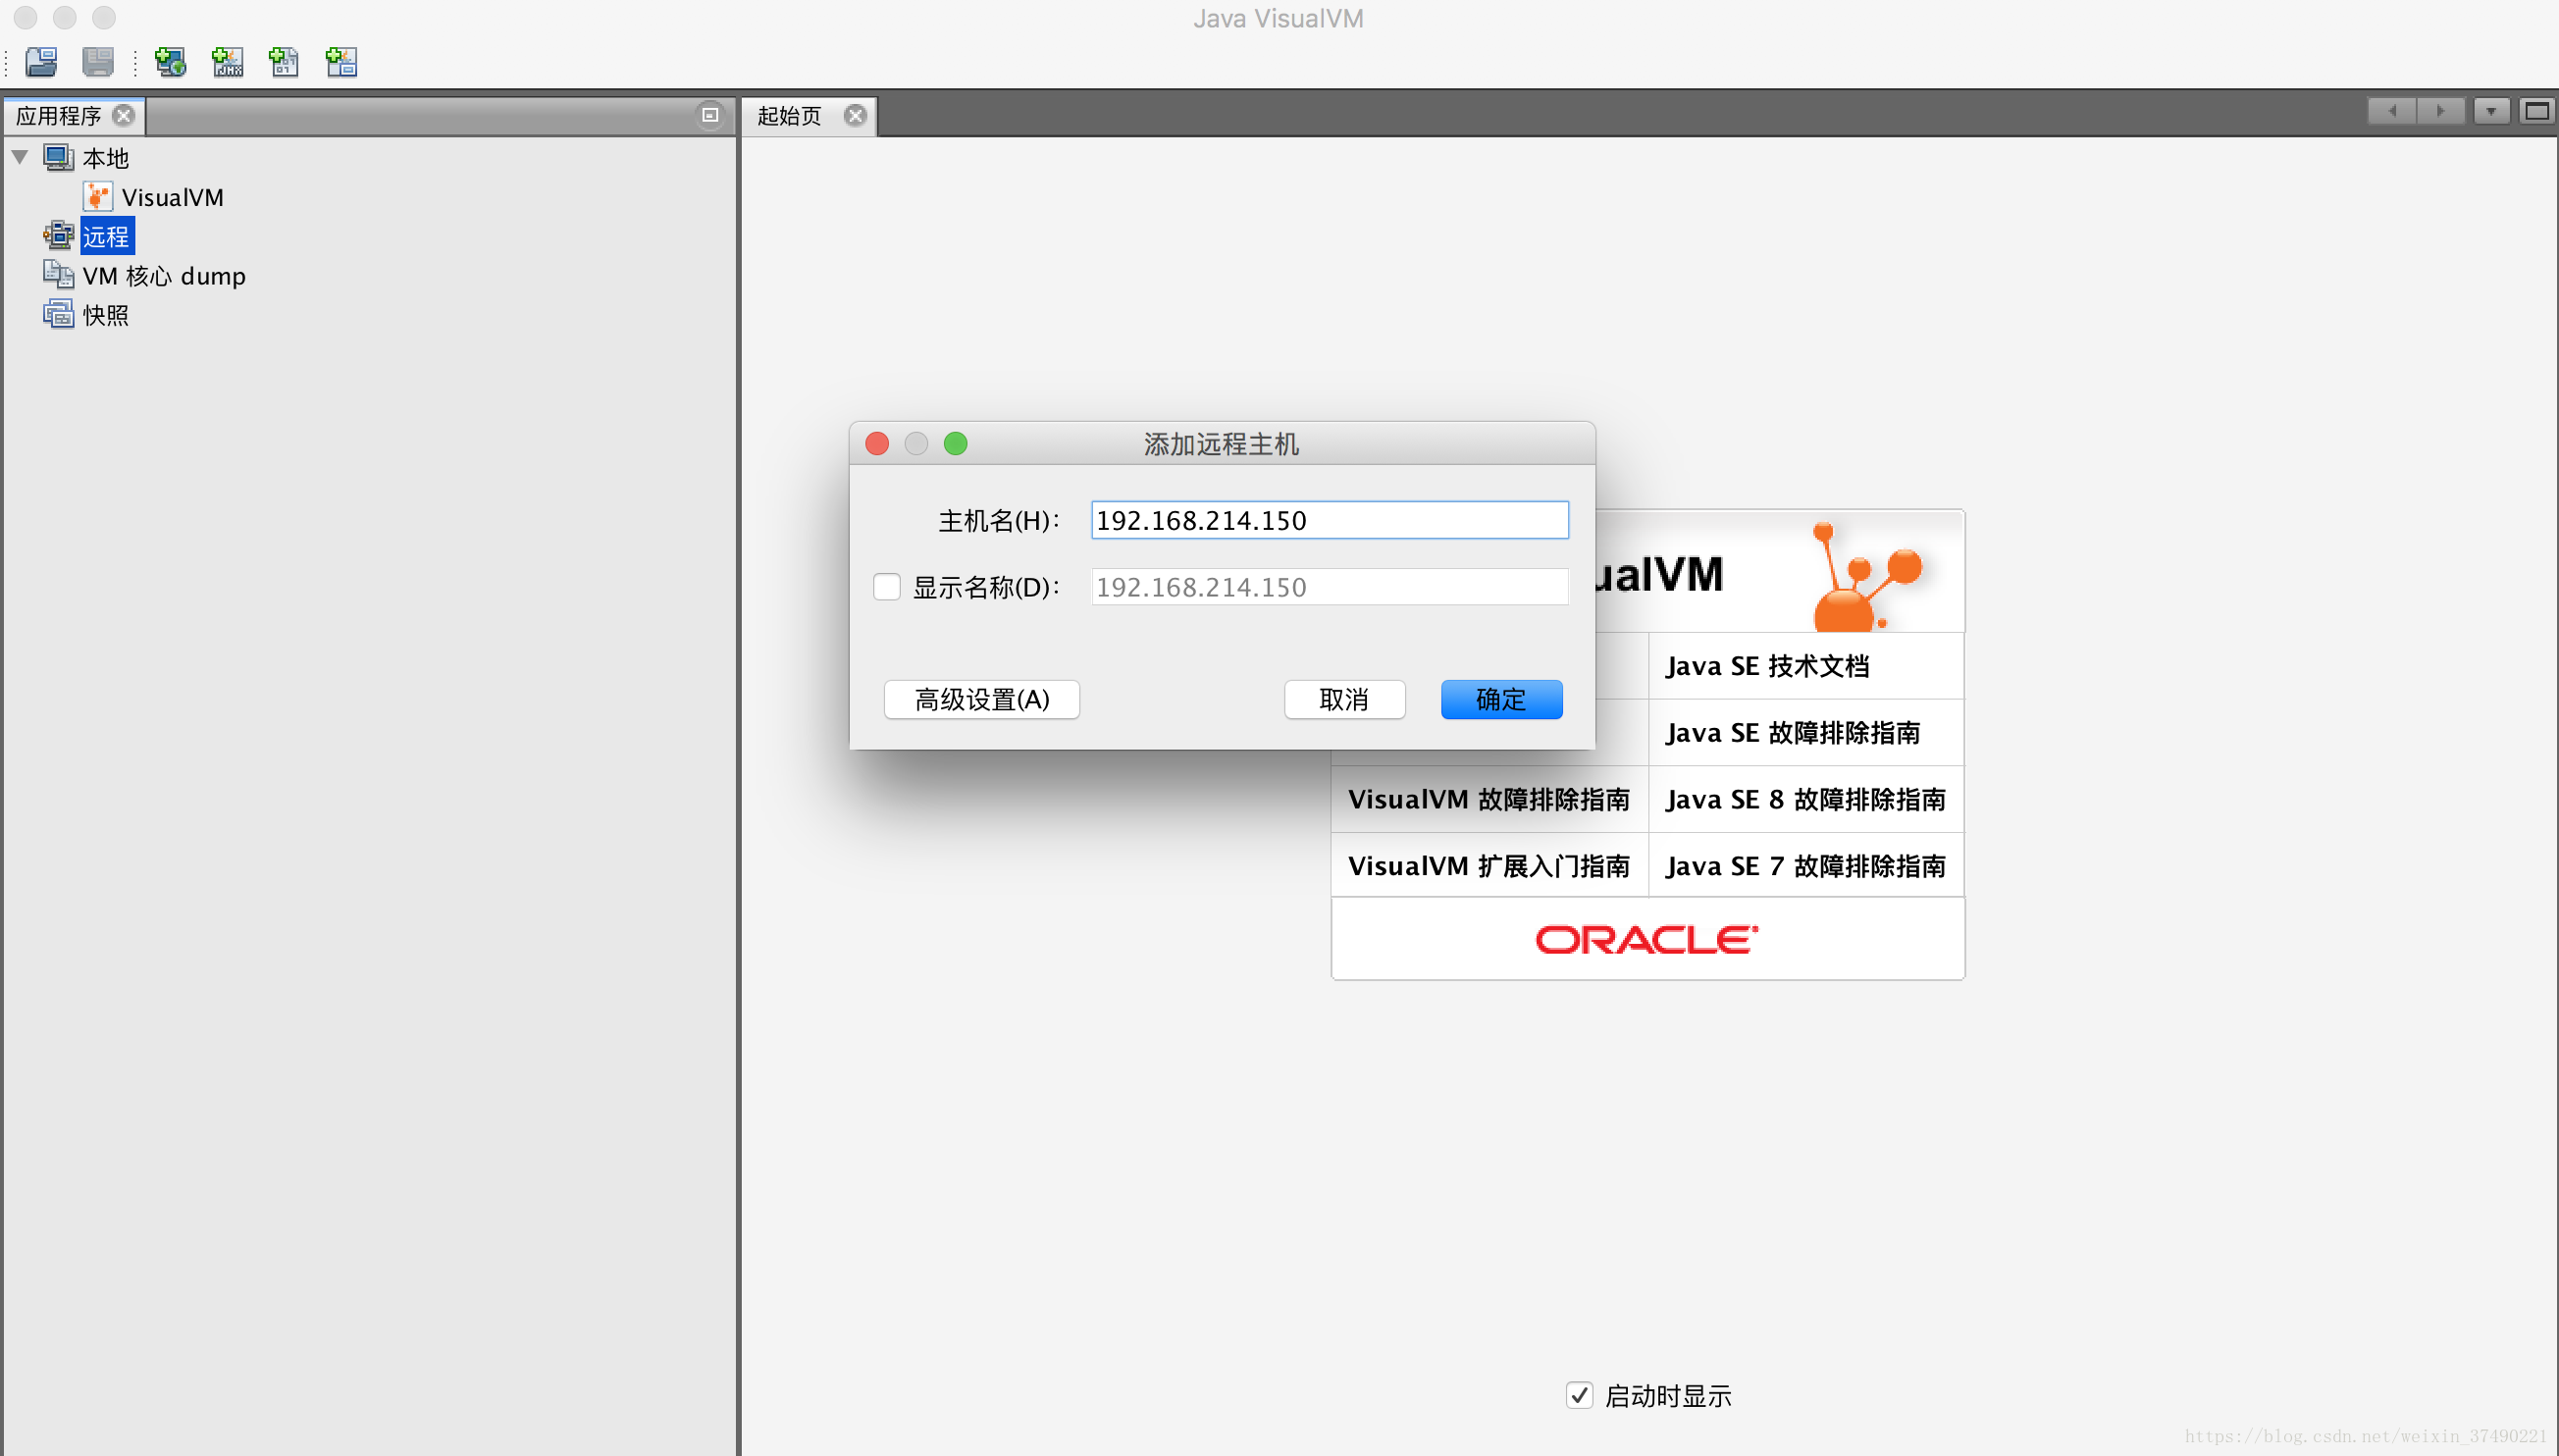The height and width of the screenshot is (1456, 2559).
Task: Open Java SE 技术文档 link
Action: pyautogui.click(x=1767, y=666)
